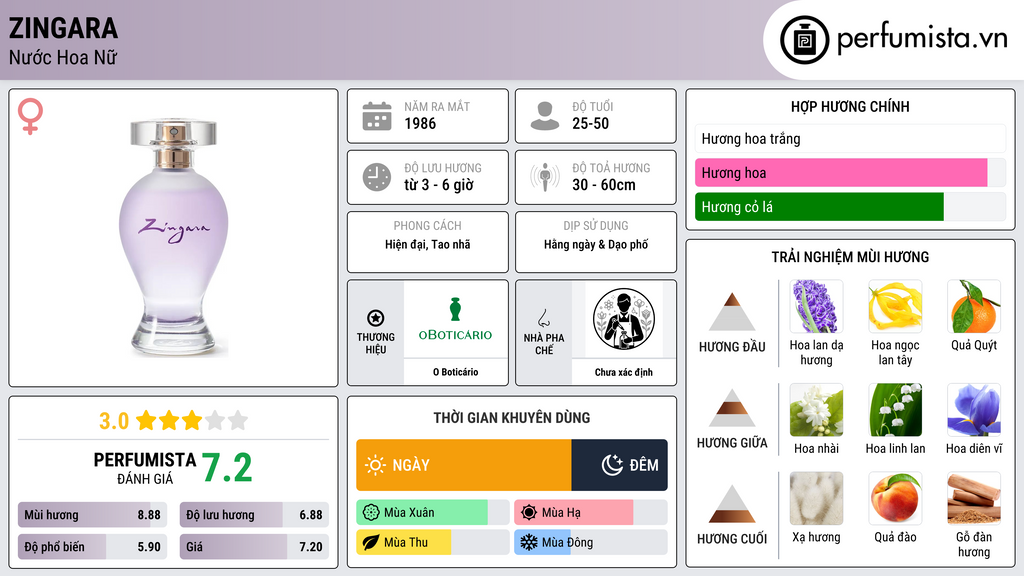
Task: Click the calendar icon beside Năm ra mắt
Action: coord(377,116)
